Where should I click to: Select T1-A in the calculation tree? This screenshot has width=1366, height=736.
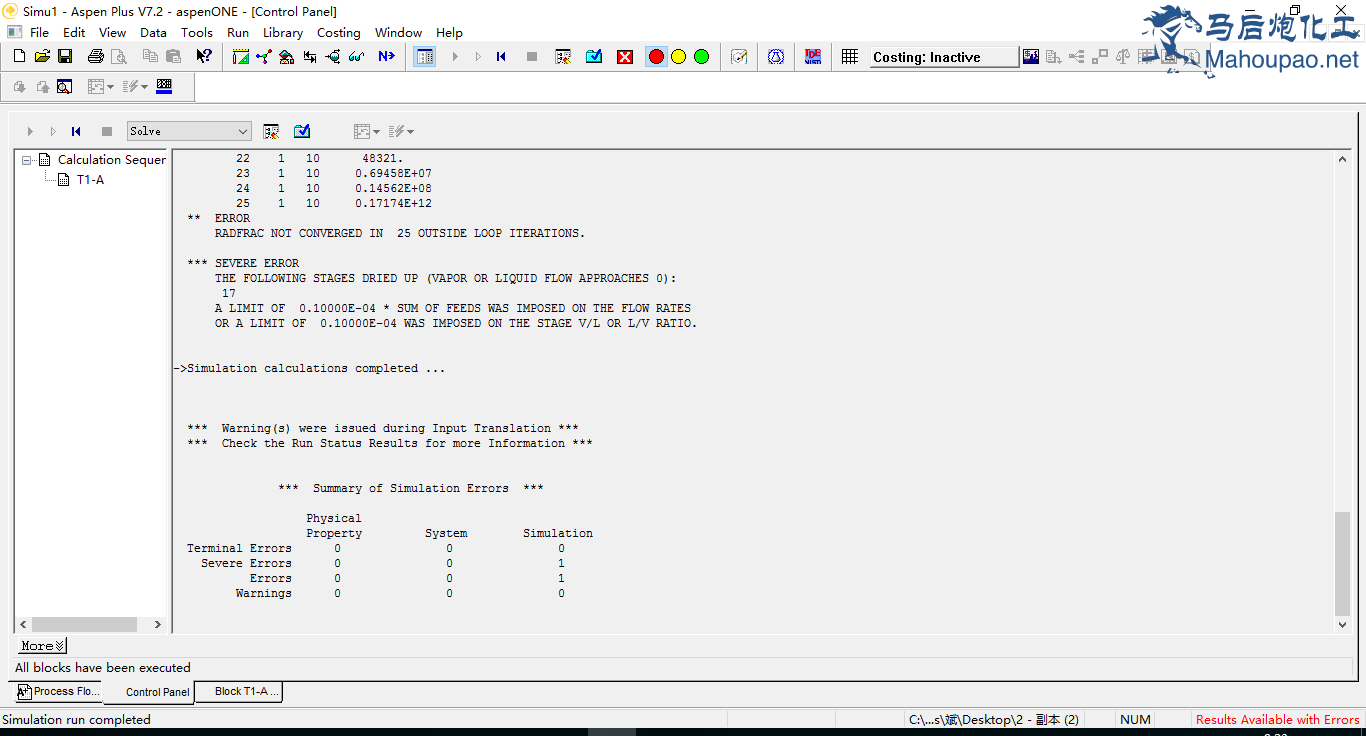90,180
